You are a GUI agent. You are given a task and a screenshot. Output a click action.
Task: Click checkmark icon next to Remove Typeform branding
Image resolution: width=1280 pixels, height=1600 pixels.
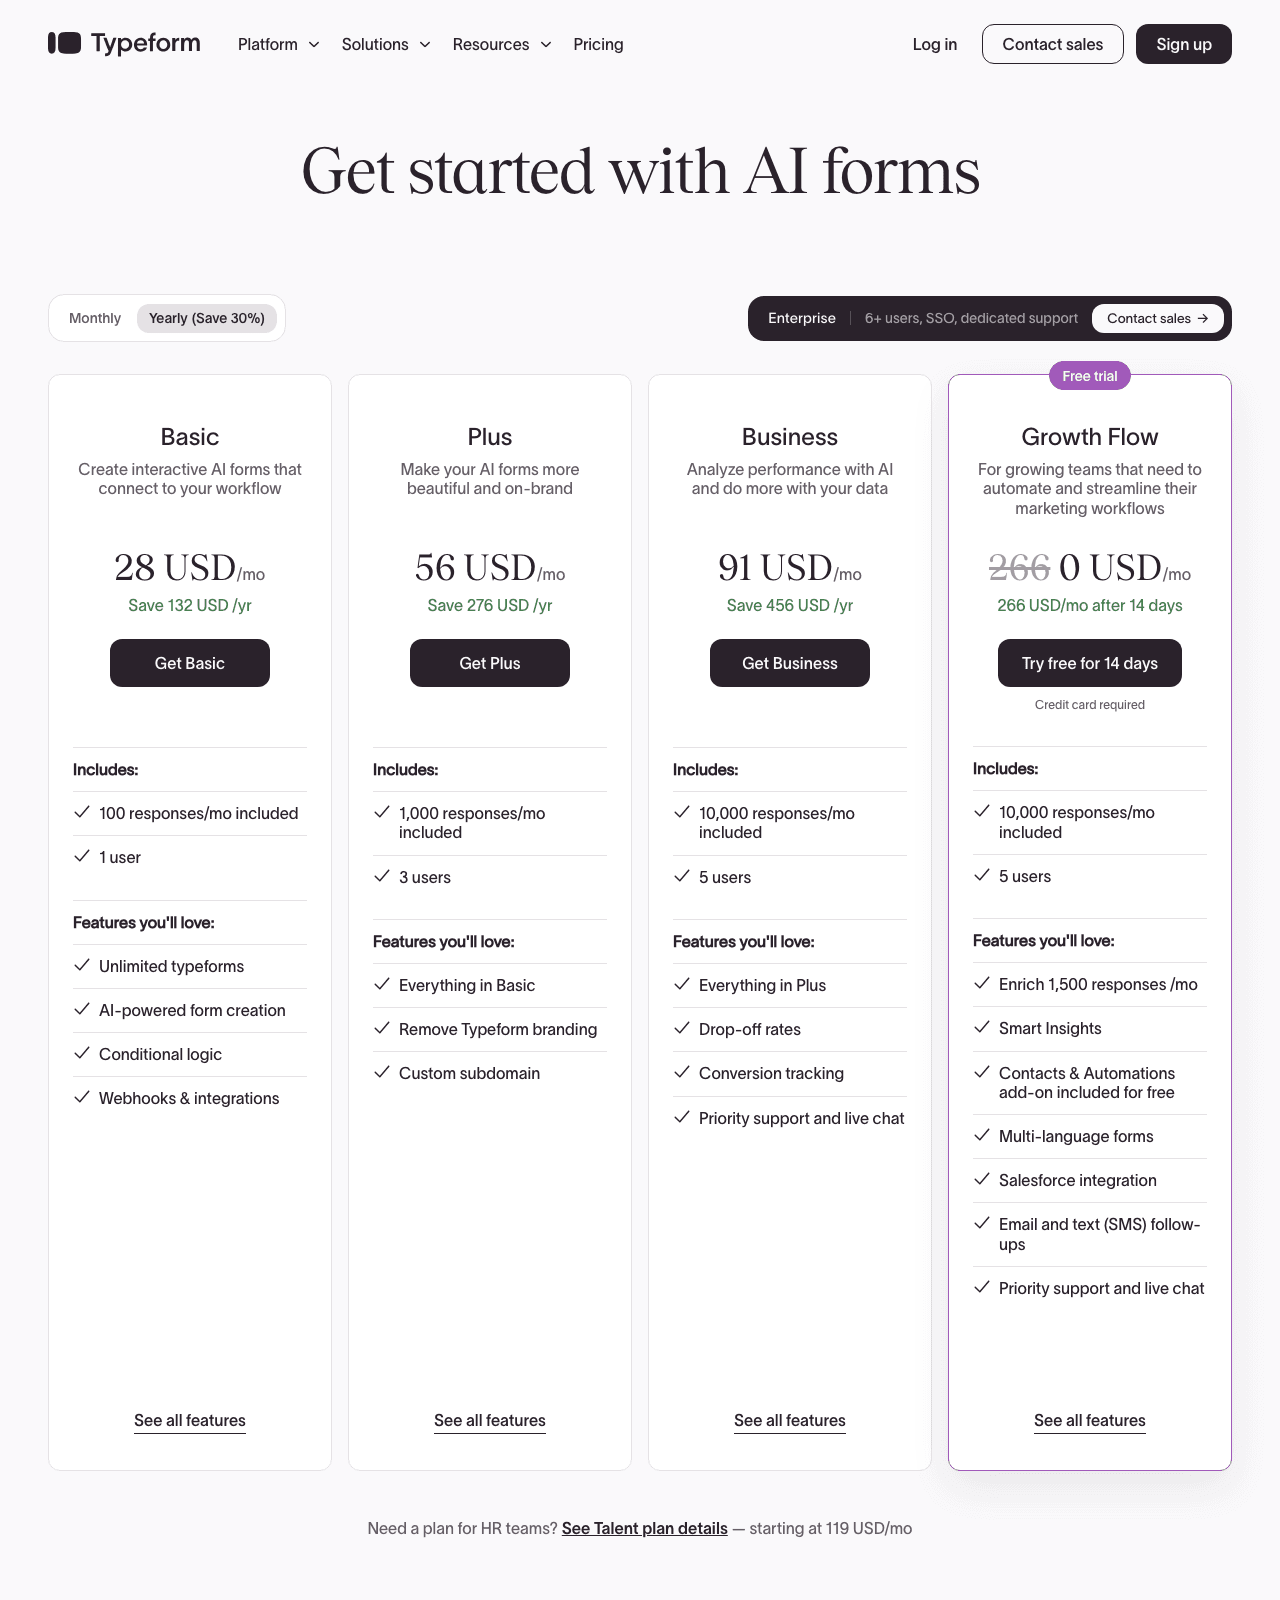(382, 1028)
